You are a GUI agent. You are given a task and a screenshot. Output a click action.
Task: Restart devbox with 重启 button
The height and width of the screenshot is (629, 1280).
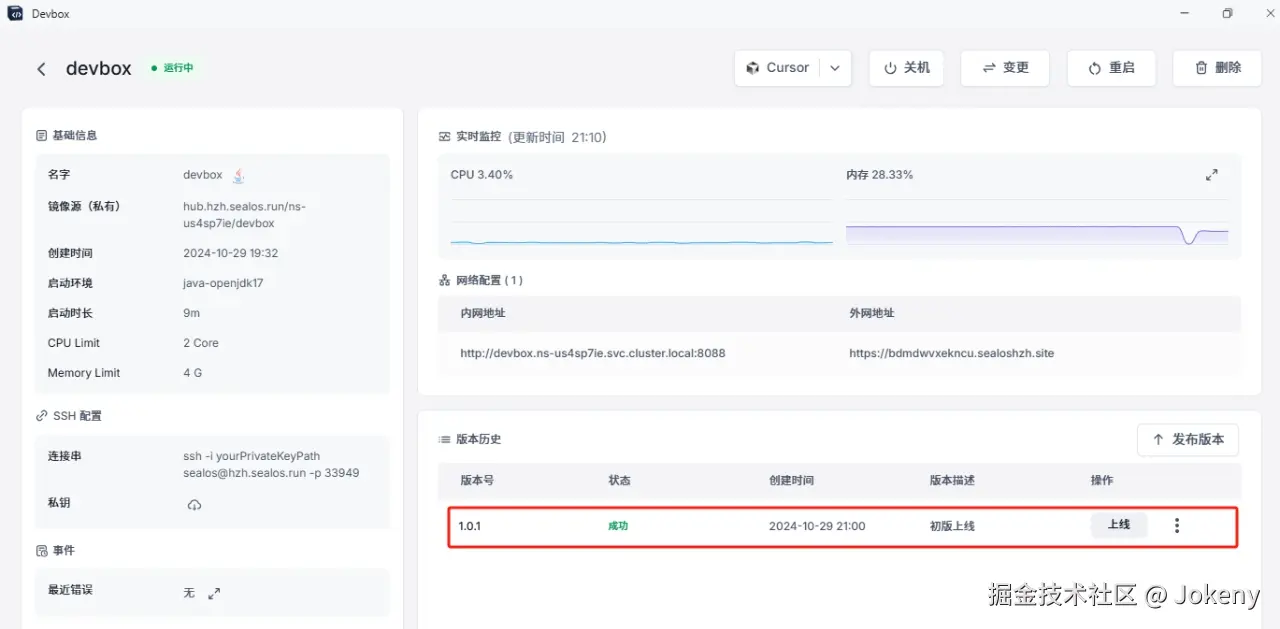1111,68
